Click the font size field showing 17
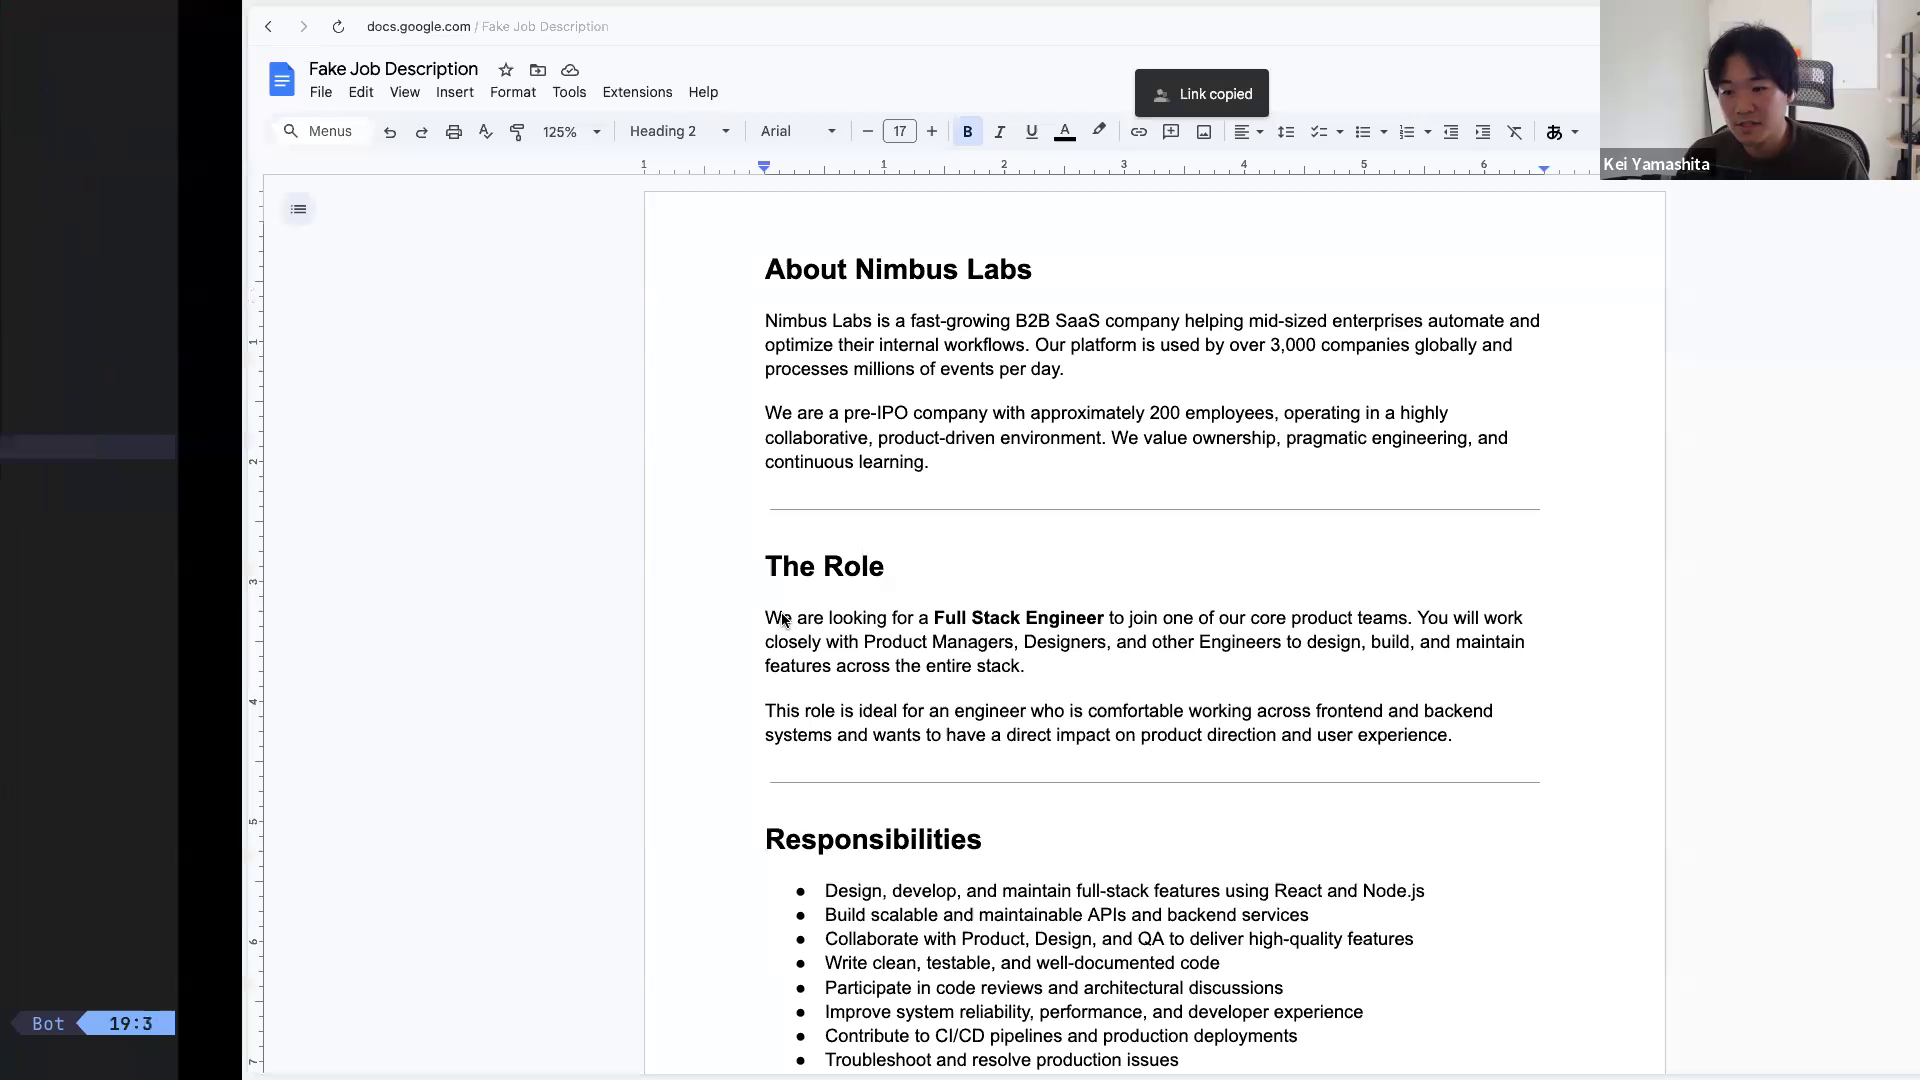The height and width of the screenshot is (1080, 1920). [900, 132]
